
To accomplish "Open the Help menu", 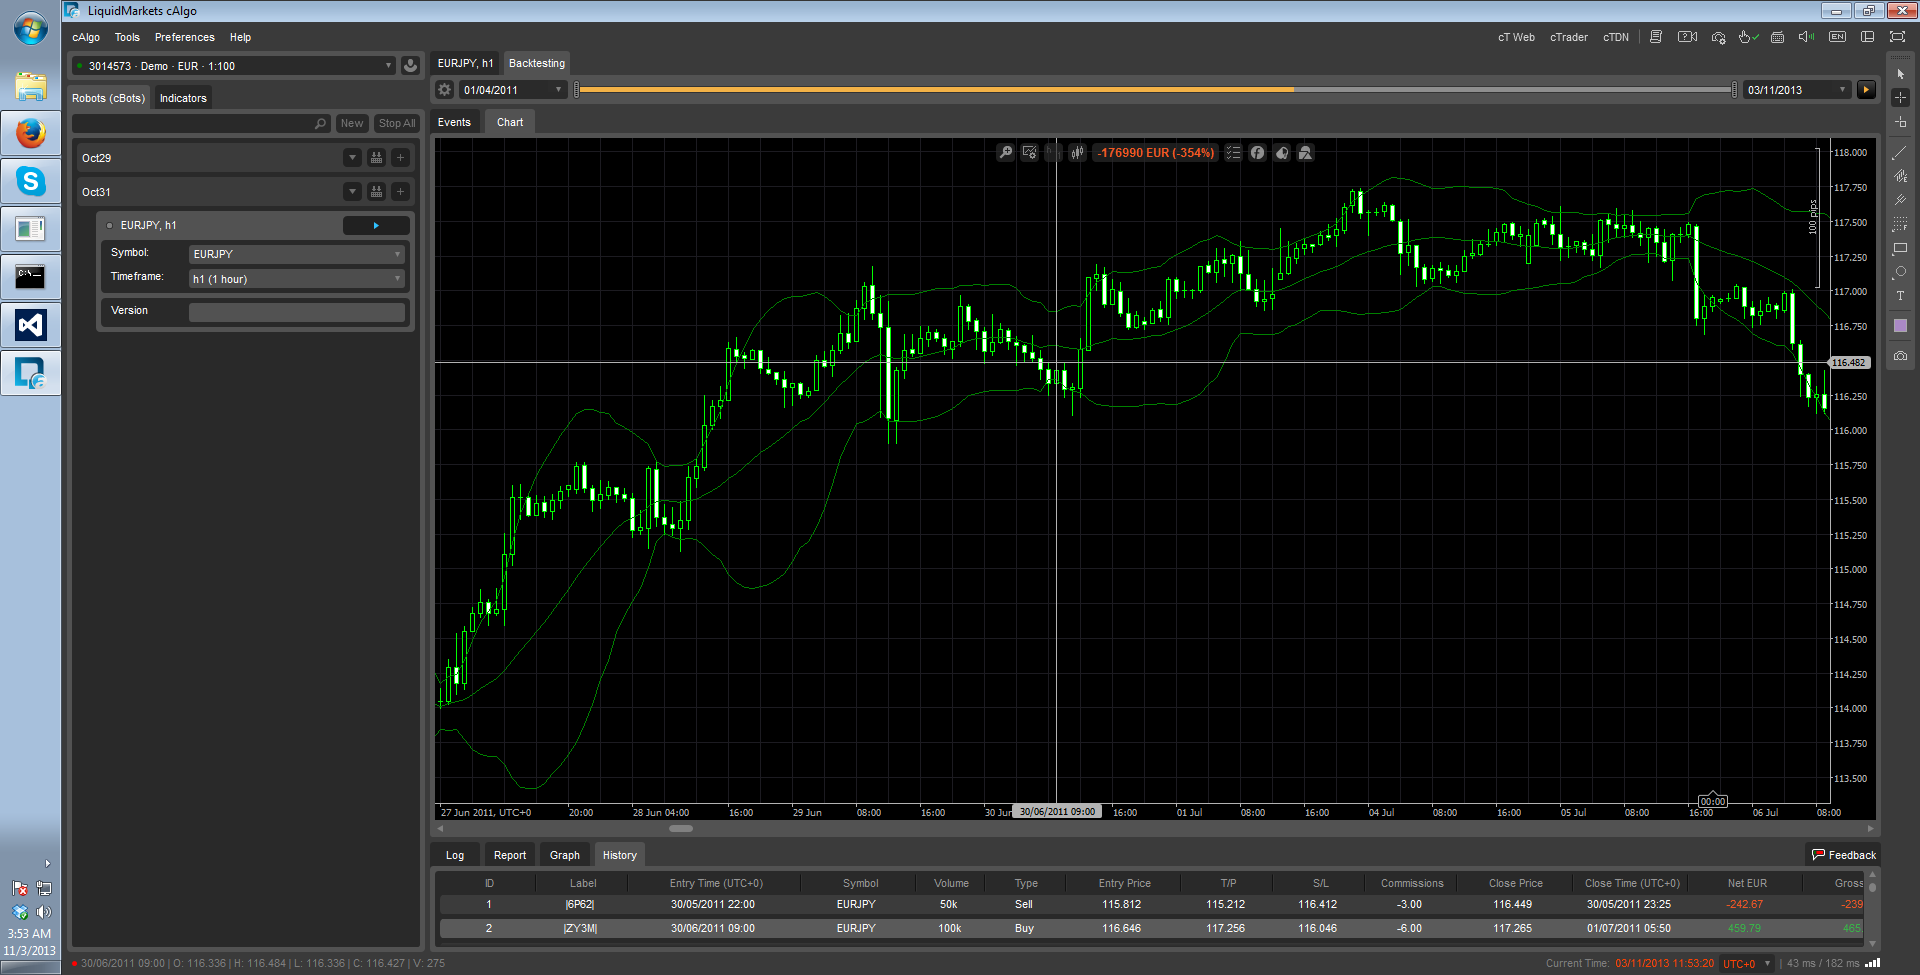I will tap(240, 37).
